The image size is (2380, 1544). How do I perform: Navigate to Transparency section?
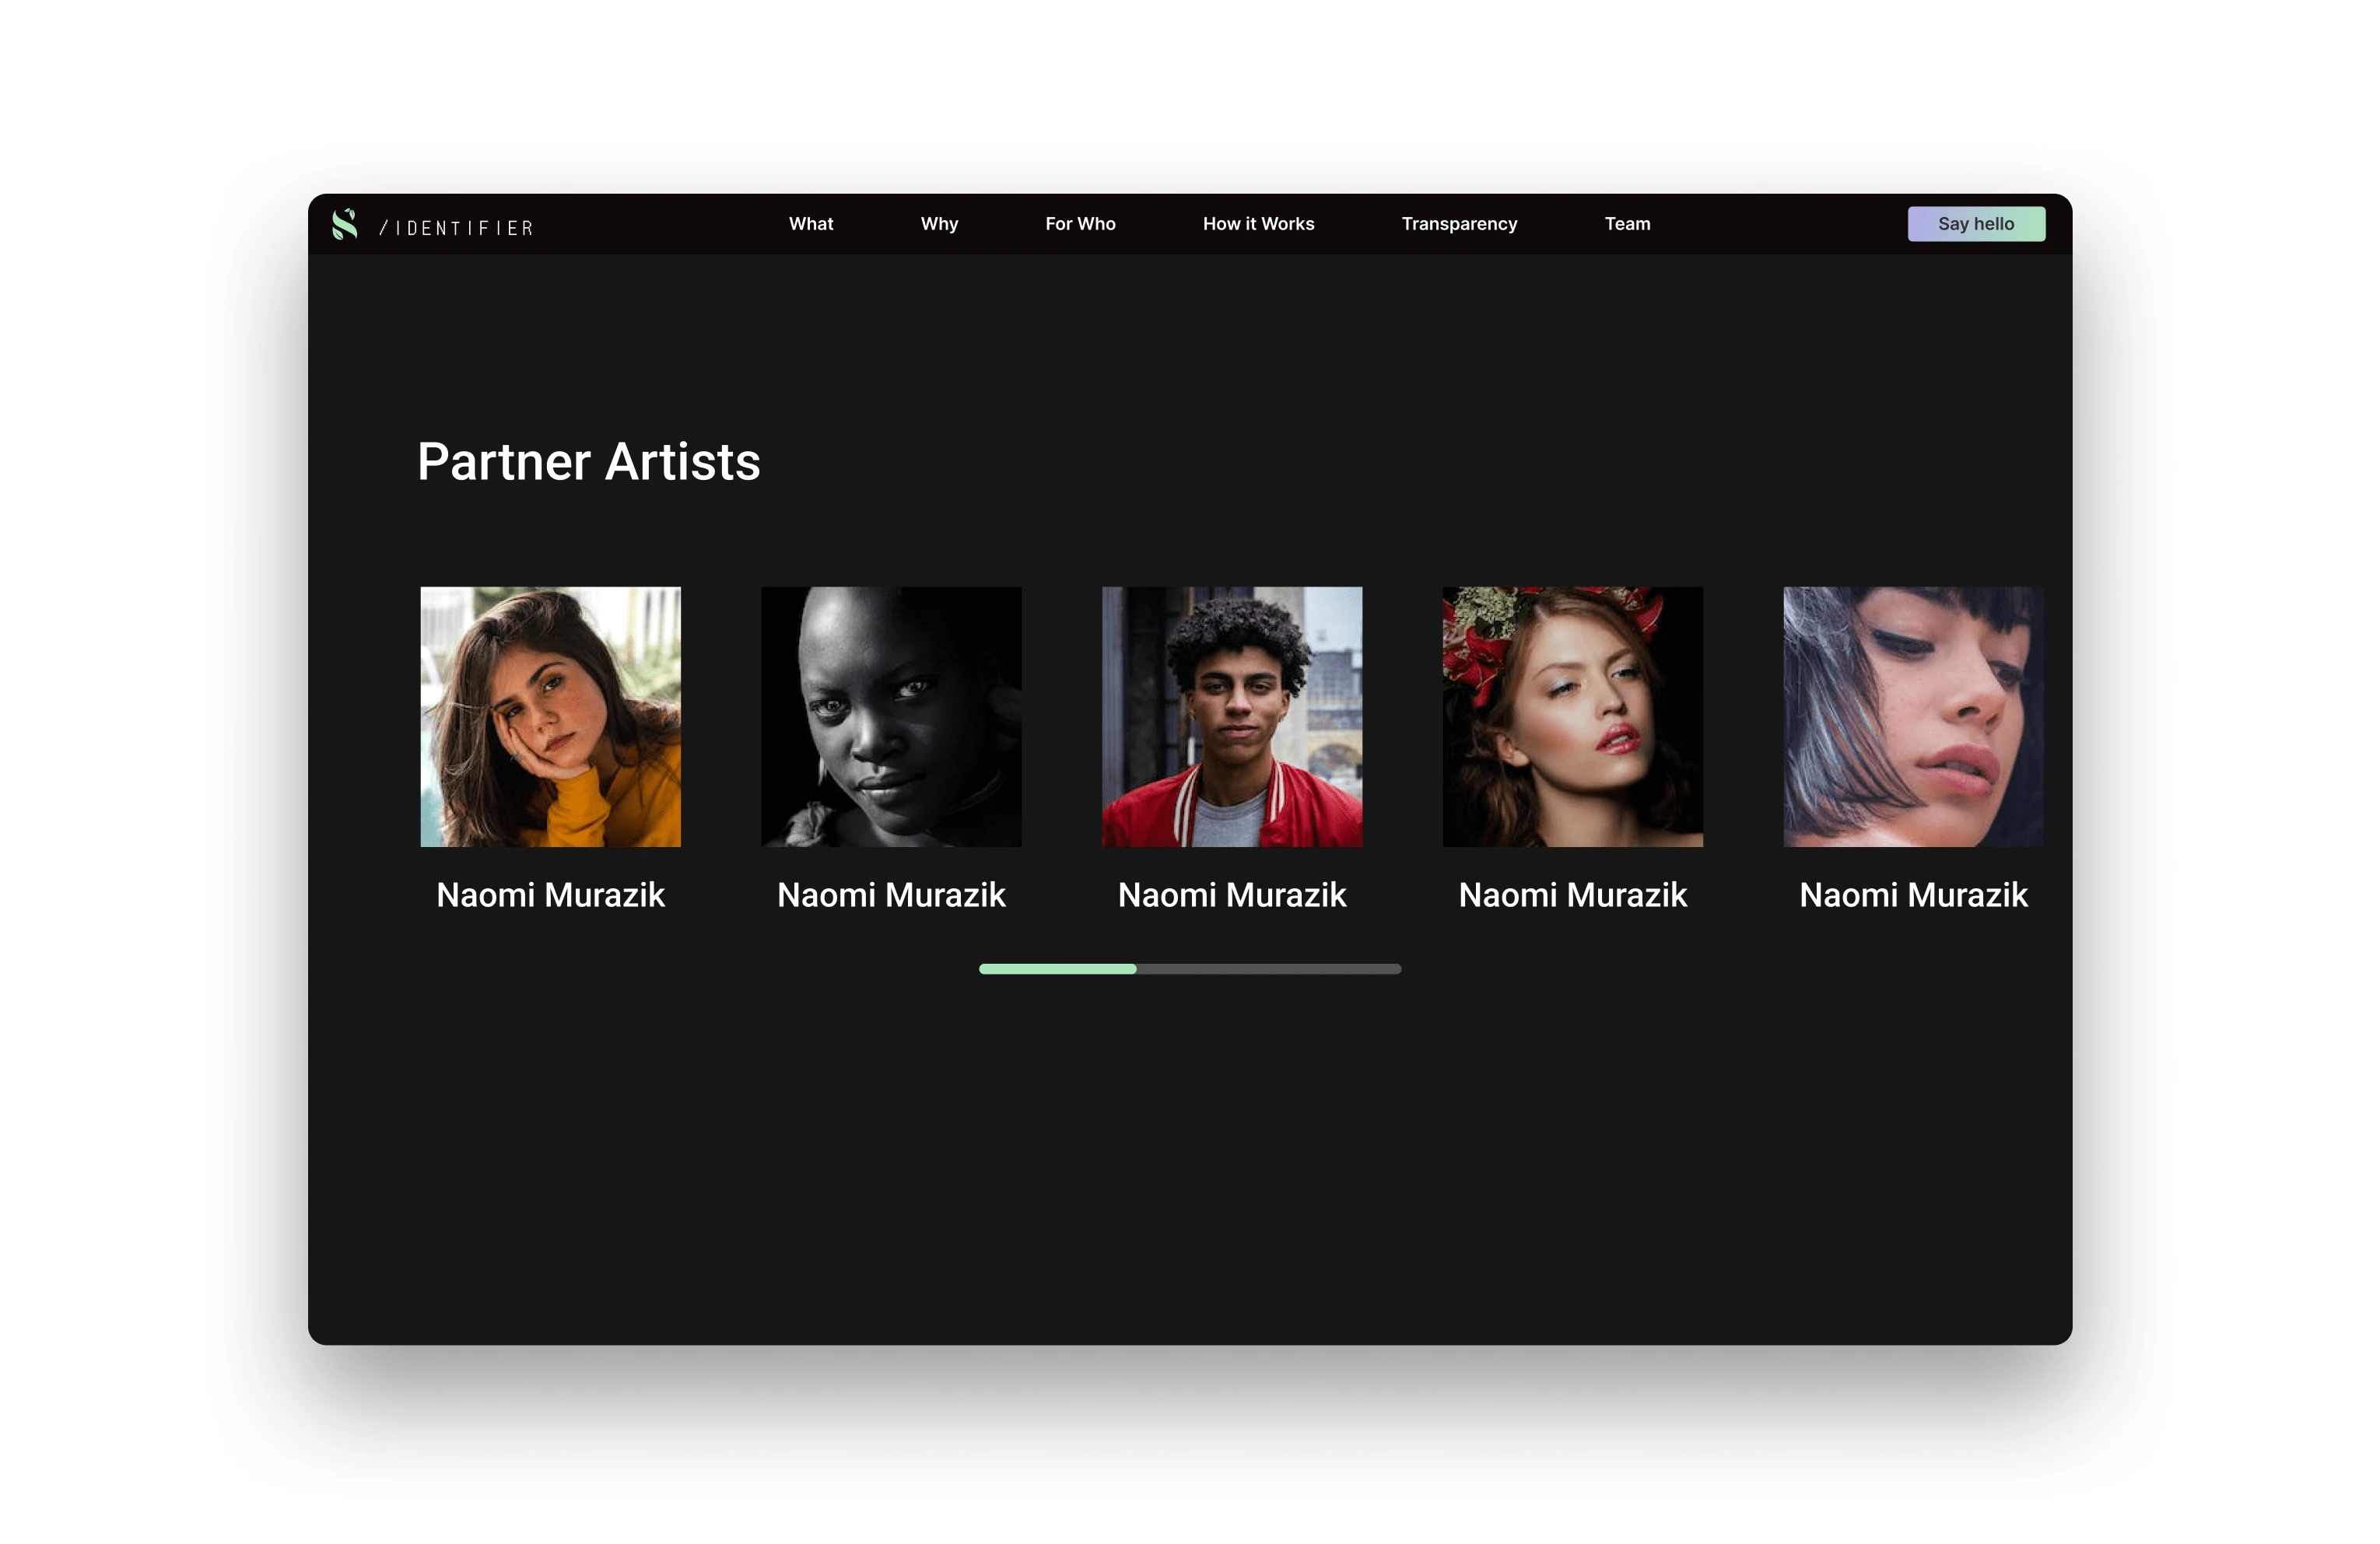[x=1459, y=224]
